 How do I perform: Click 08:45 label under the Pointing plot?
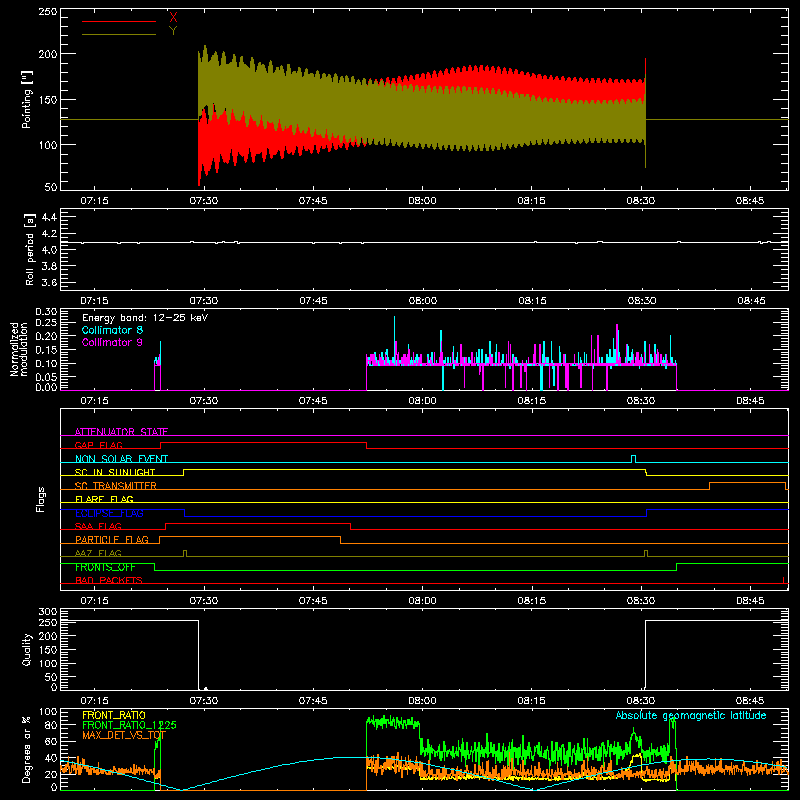pos(750,201)
